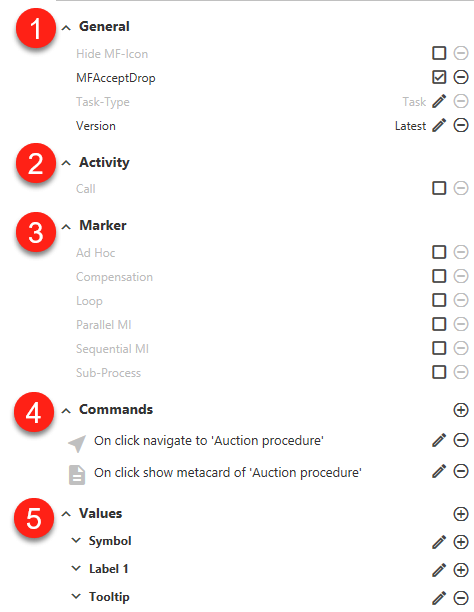Edit the navigate to 'Auction procedure' command
Viewport: 474px width, 612px height.
[439, 440]
